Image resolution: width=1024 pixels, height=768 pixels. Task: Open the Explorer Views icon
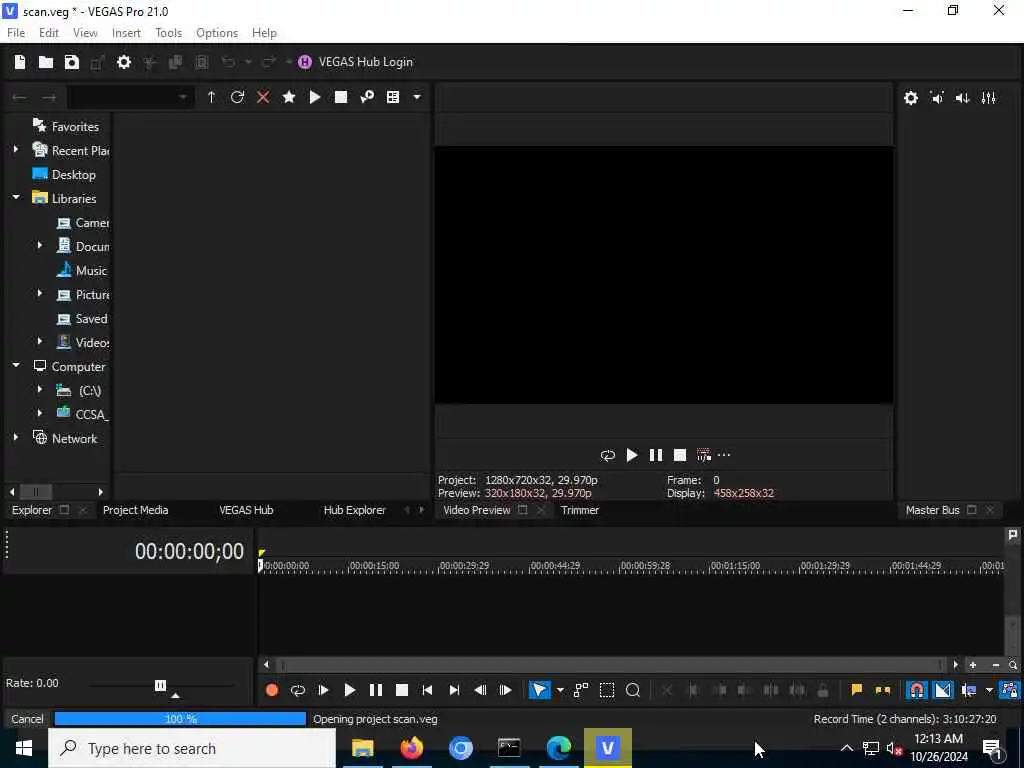click(392, 97)
